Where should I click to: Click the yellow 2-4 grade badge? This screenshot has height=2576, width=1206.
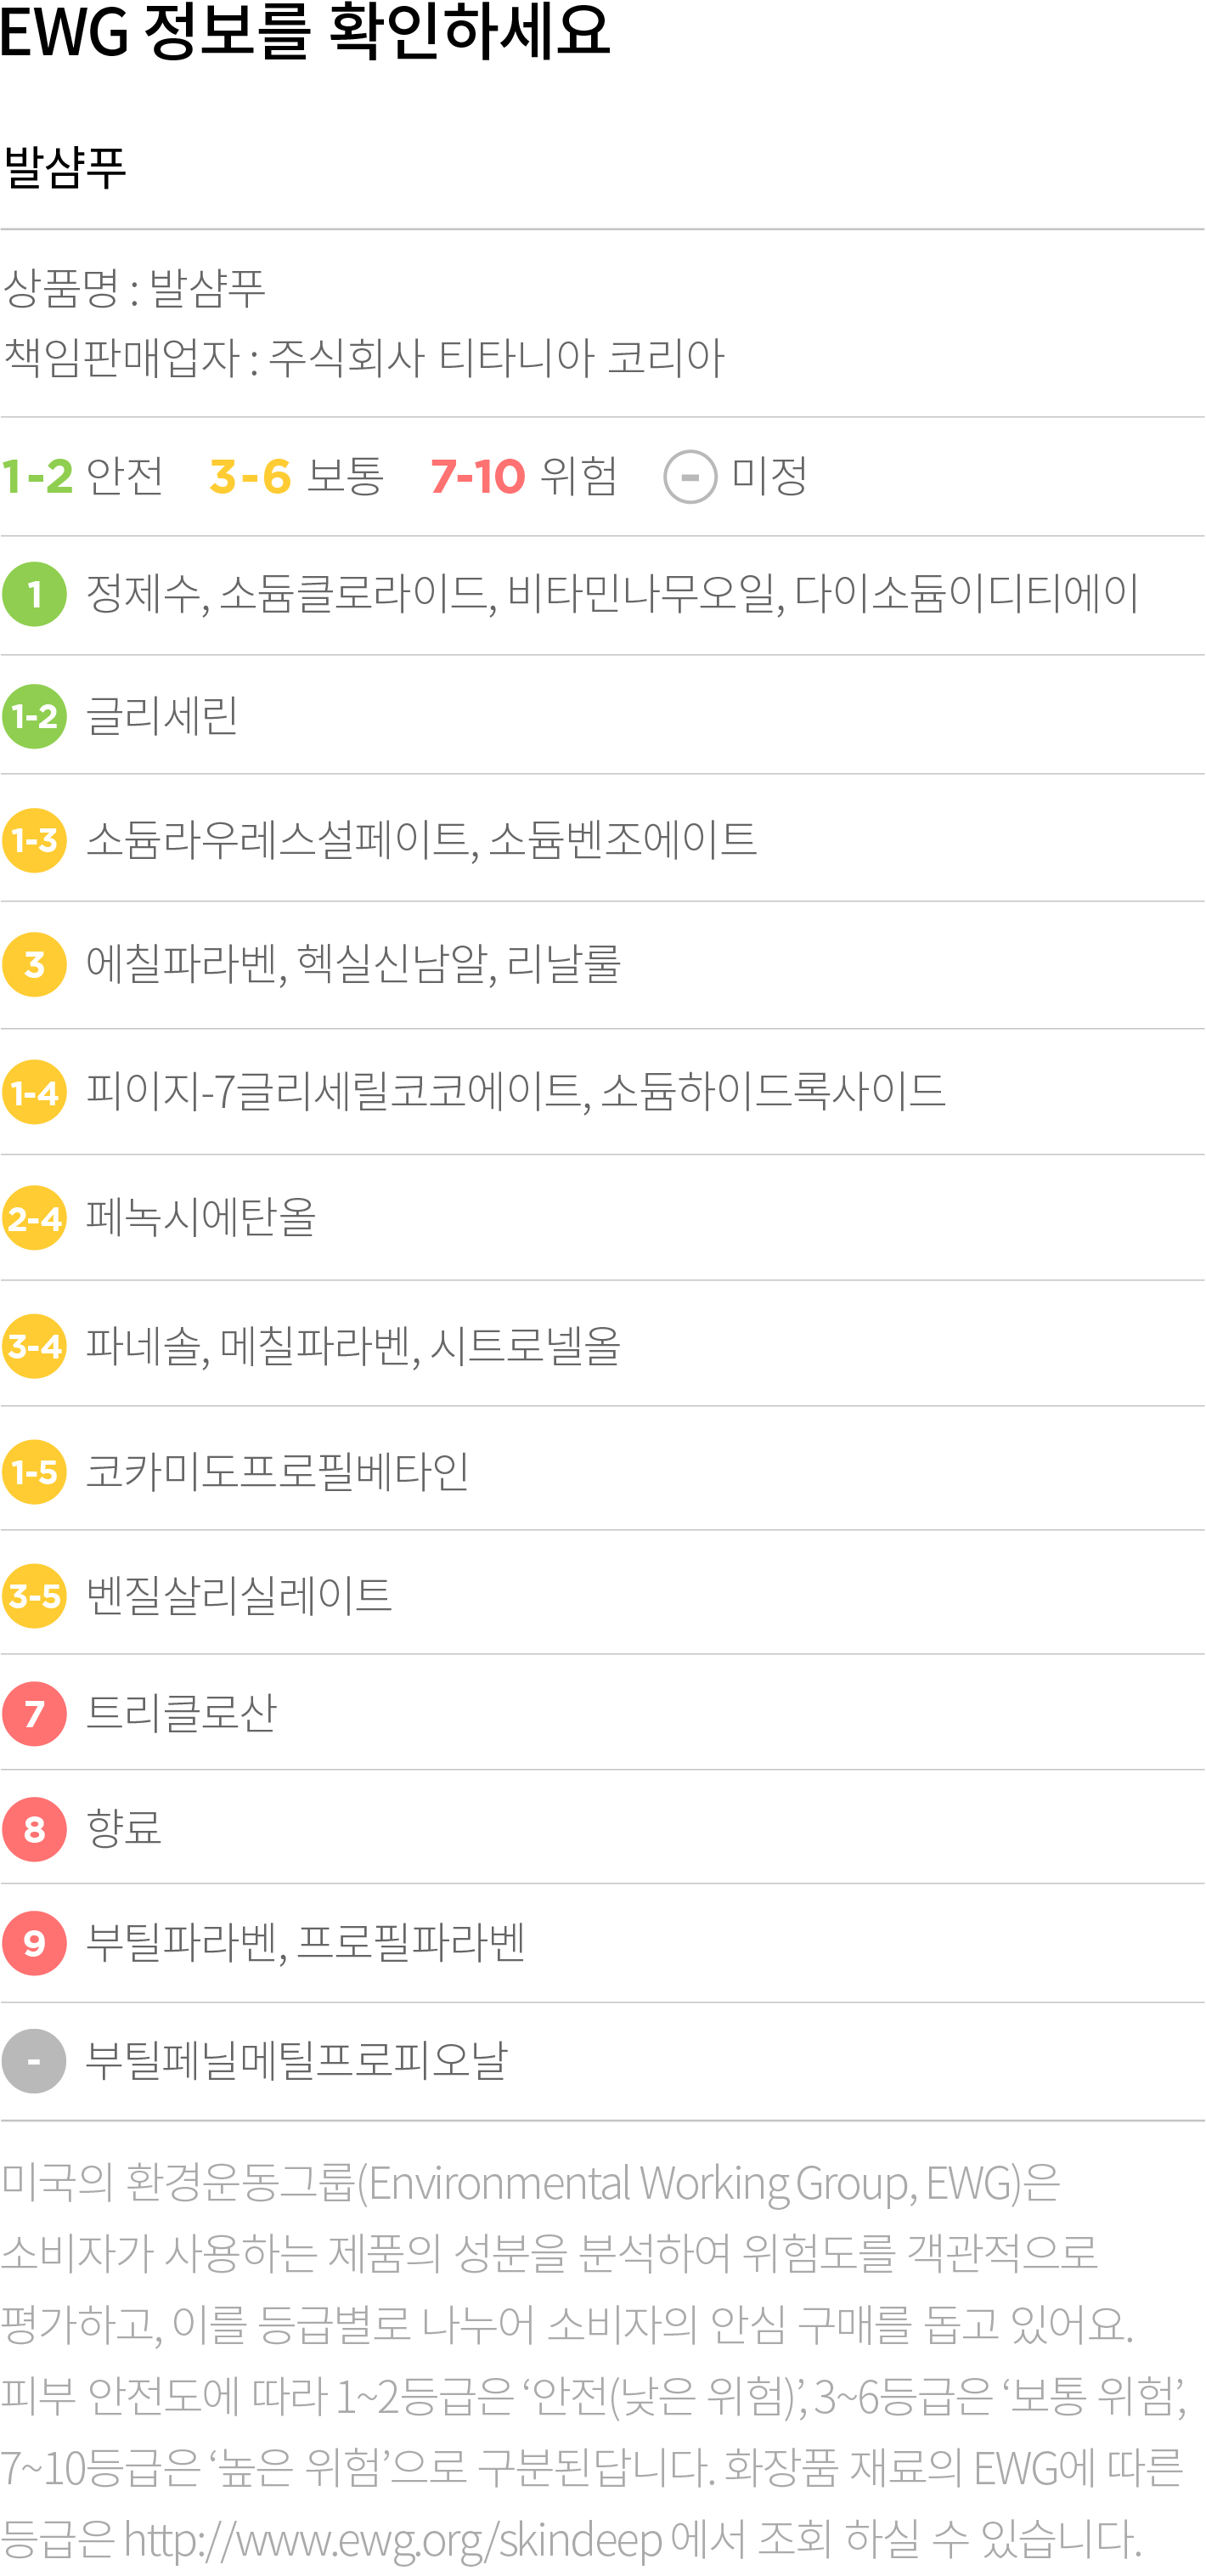pos(34,1218)
